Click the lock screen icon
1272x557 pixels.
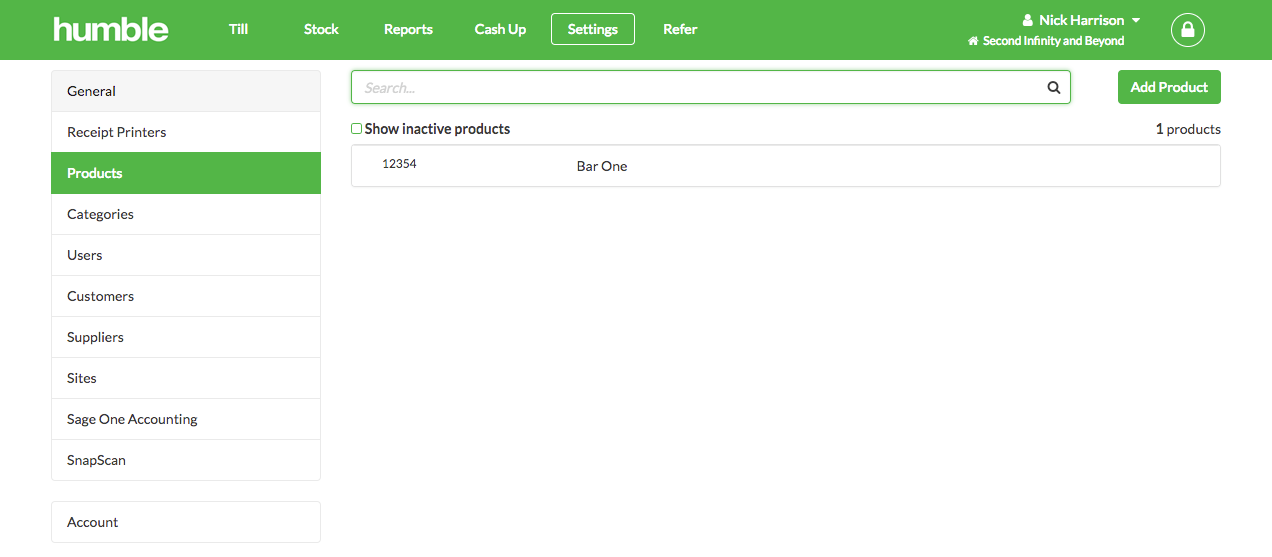point(1188,30)
